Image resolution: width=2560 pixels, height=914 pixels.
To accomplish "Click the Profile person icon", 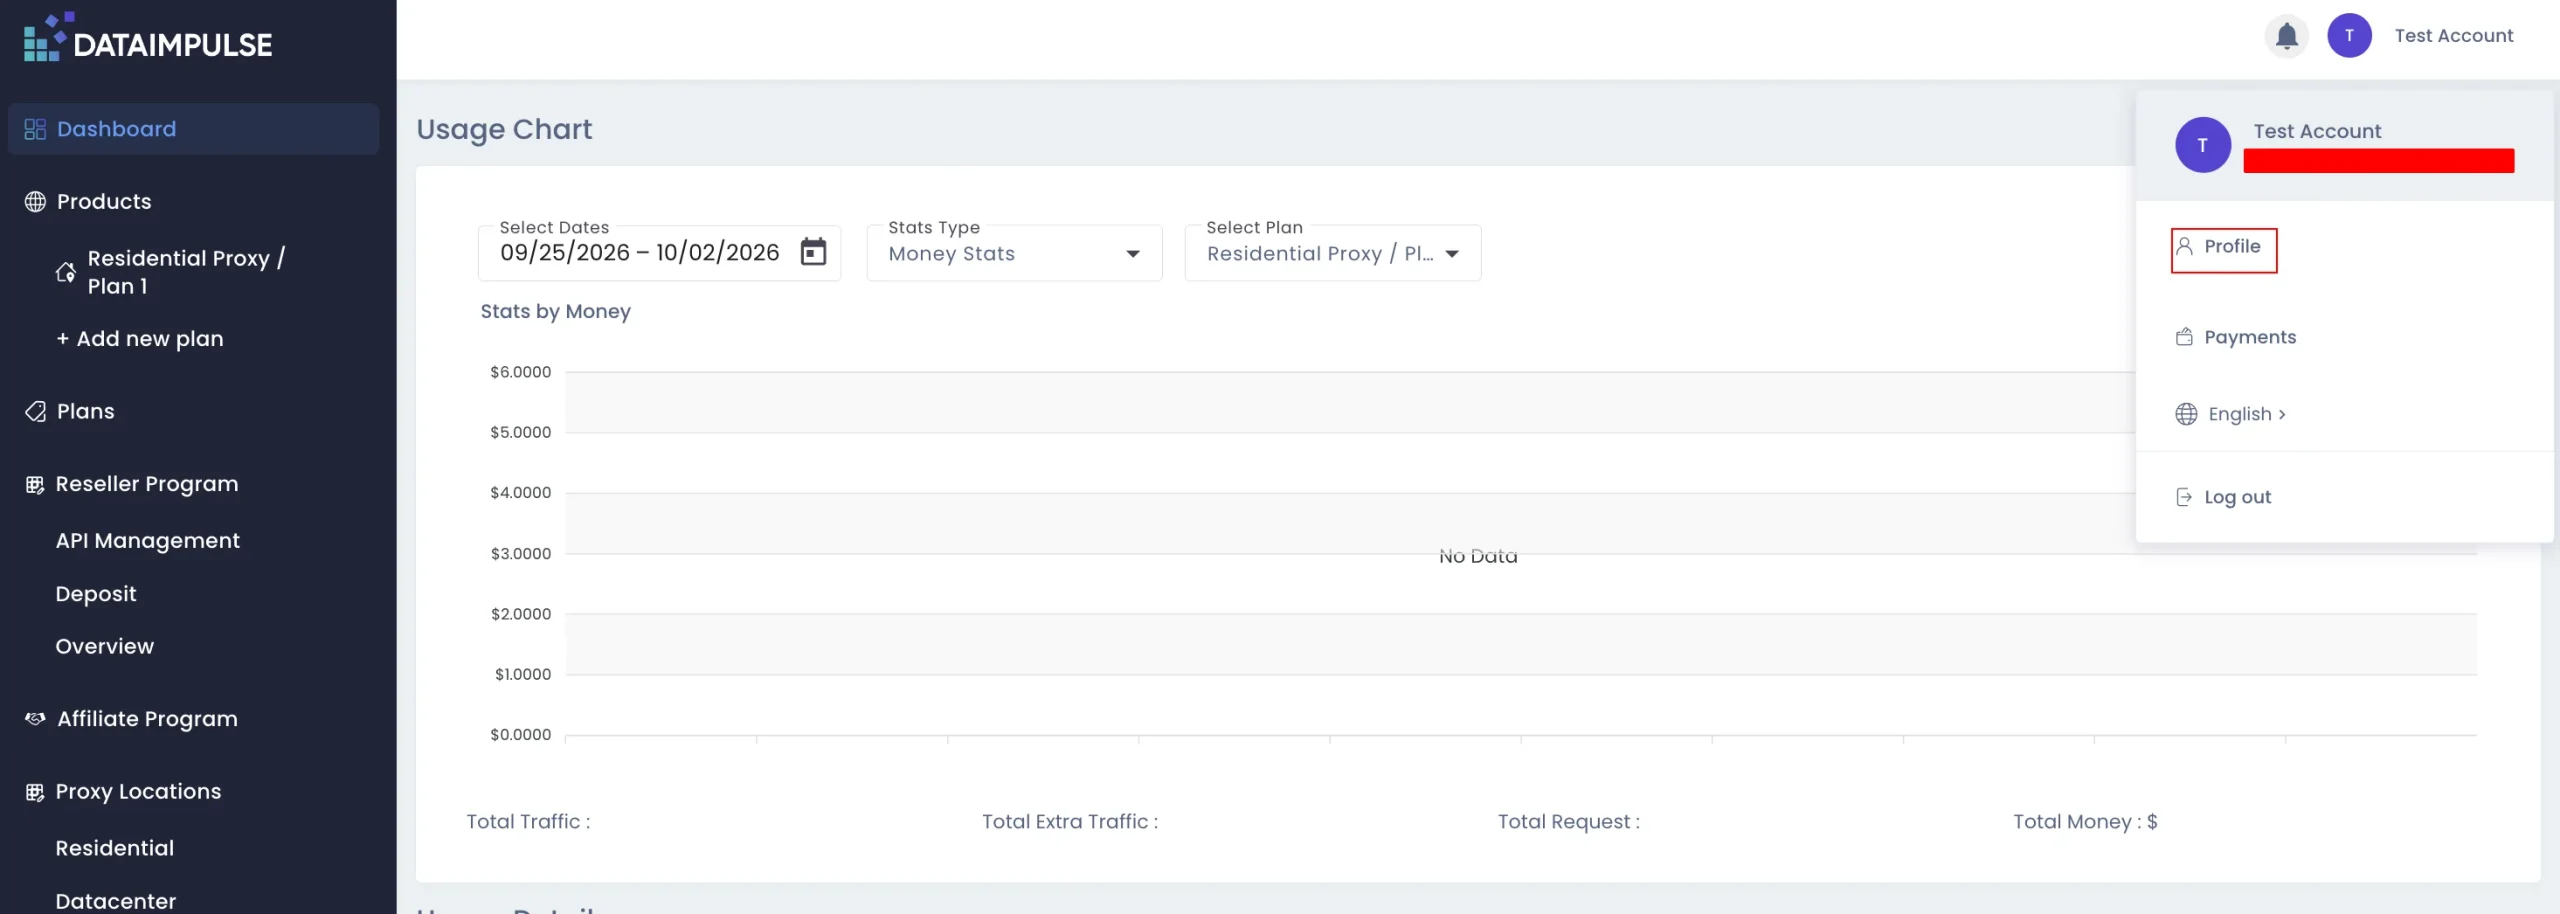I will [x=2185, y=247].
